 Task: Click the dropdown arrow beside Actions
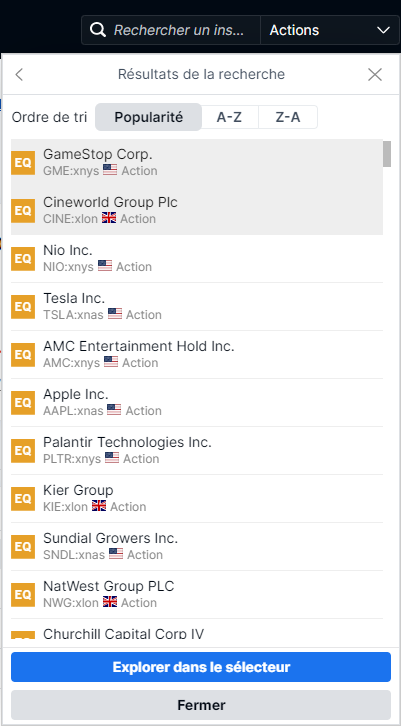383,31
